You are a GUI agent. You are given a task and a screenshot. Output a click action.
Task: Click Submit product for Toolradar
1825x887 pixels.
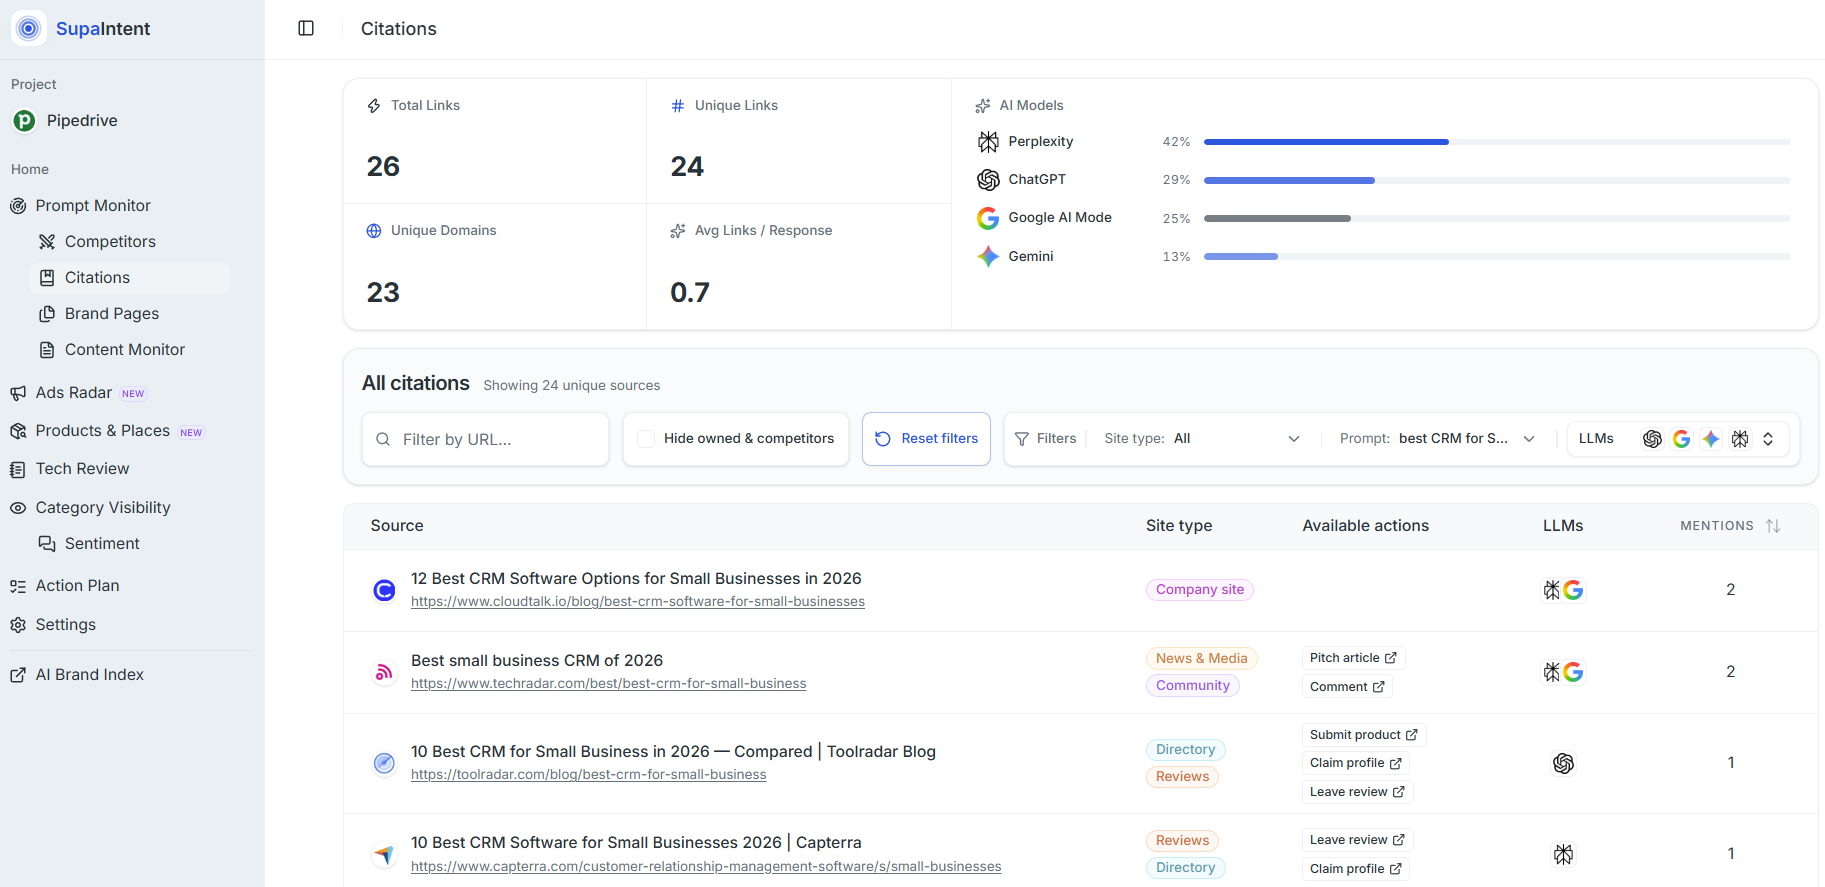(x=1364, y=735)
